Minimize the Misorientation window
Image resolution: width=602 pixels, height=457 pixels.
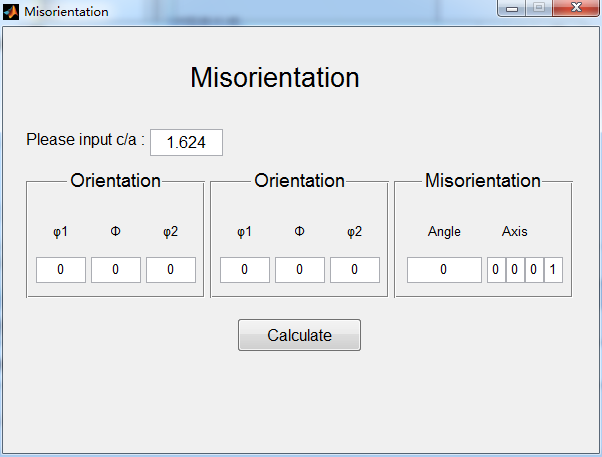[513, 9]
